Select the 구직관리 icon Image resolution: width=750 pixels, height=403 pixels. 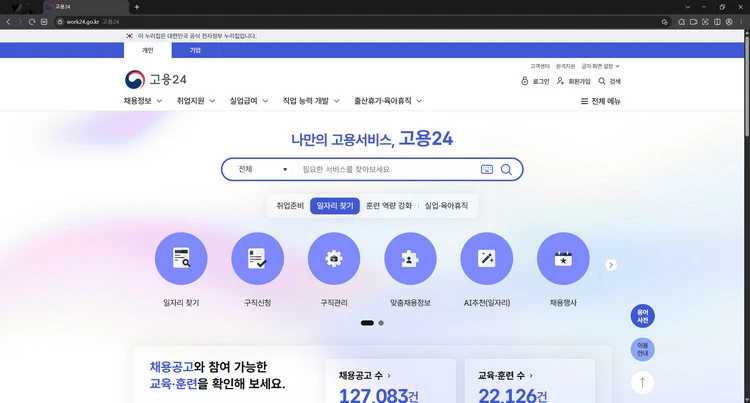tap(334, 259)
